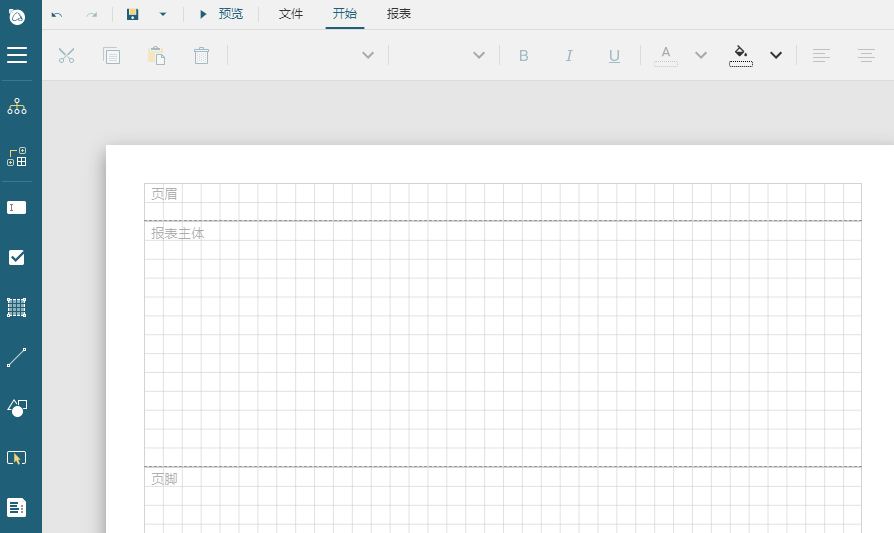Open the 文件 tab

[x=291, y=14]
